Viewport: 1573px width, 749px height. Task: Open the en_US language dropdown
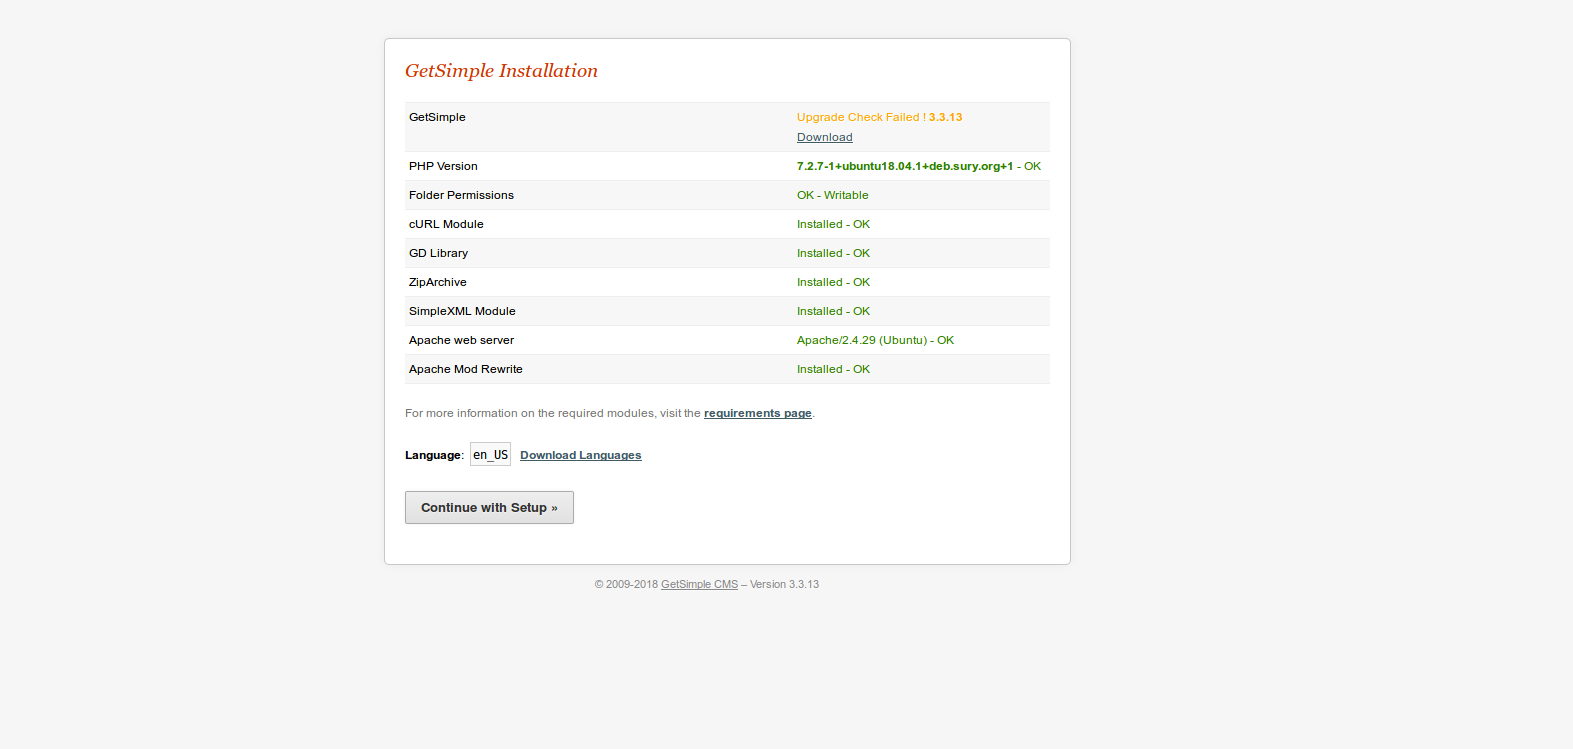(x=490, y=454)
